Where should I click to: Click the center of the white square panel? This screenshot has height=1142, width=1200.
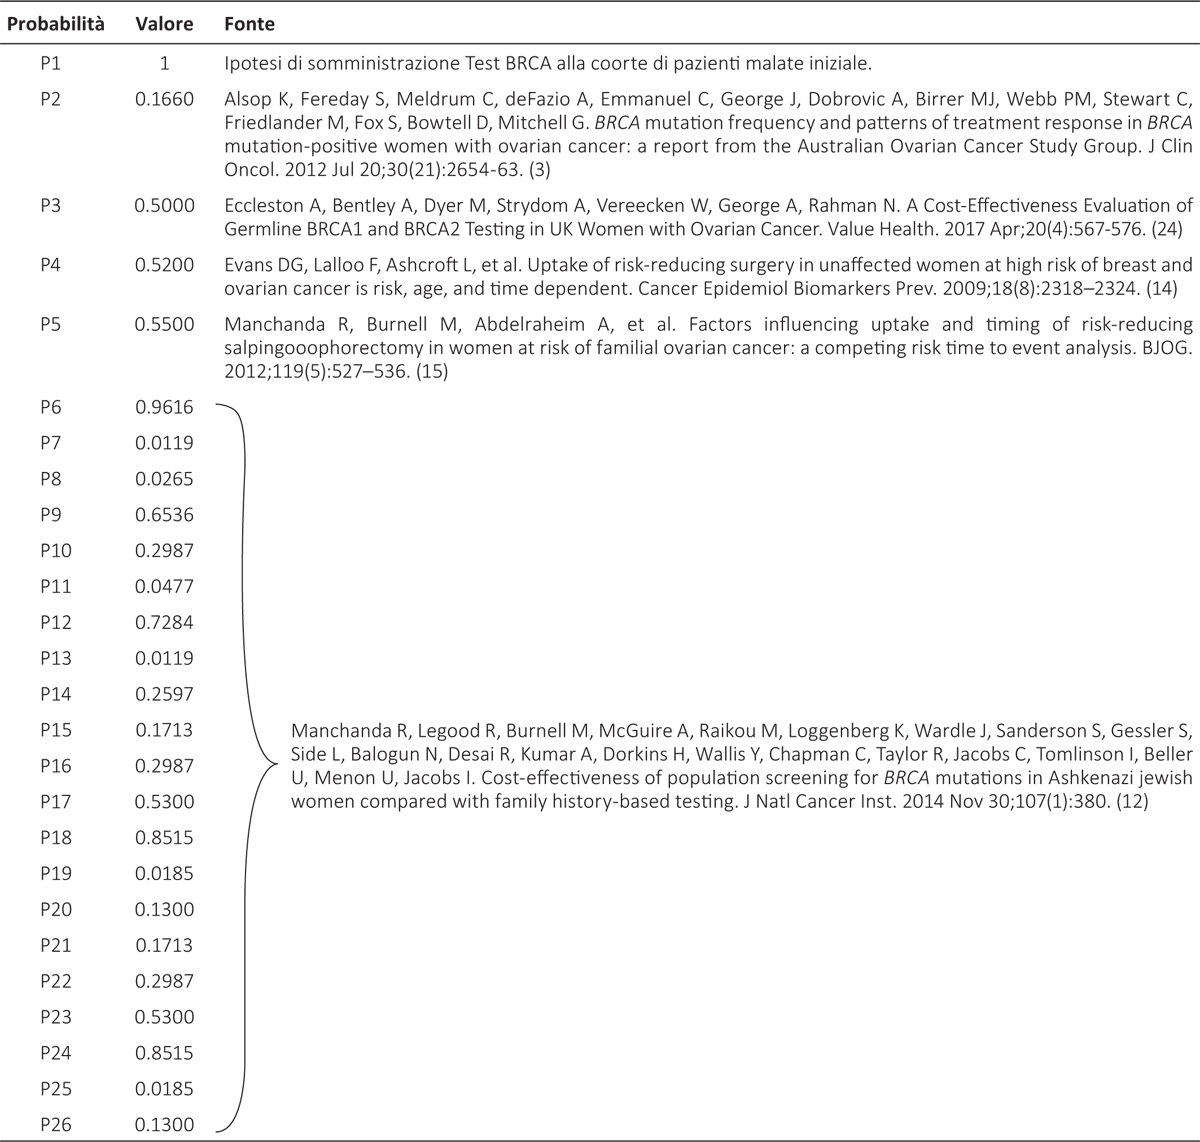(967, 540)
